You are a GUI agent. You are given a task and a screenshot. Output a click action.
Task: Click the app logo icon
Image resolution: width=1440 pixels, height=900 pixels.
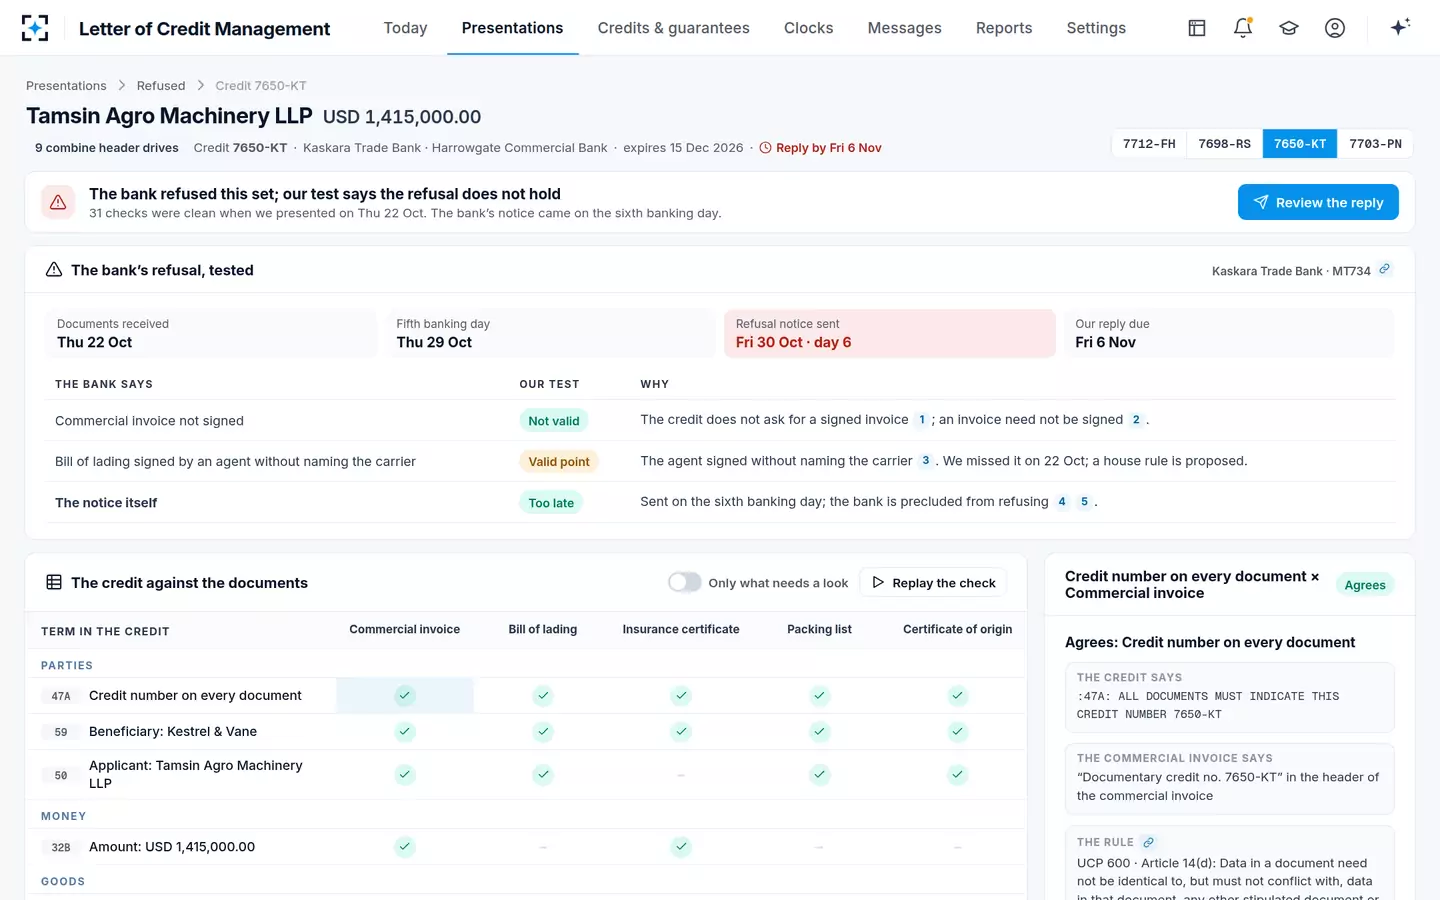pyautogui.click(x=35, y=28)
